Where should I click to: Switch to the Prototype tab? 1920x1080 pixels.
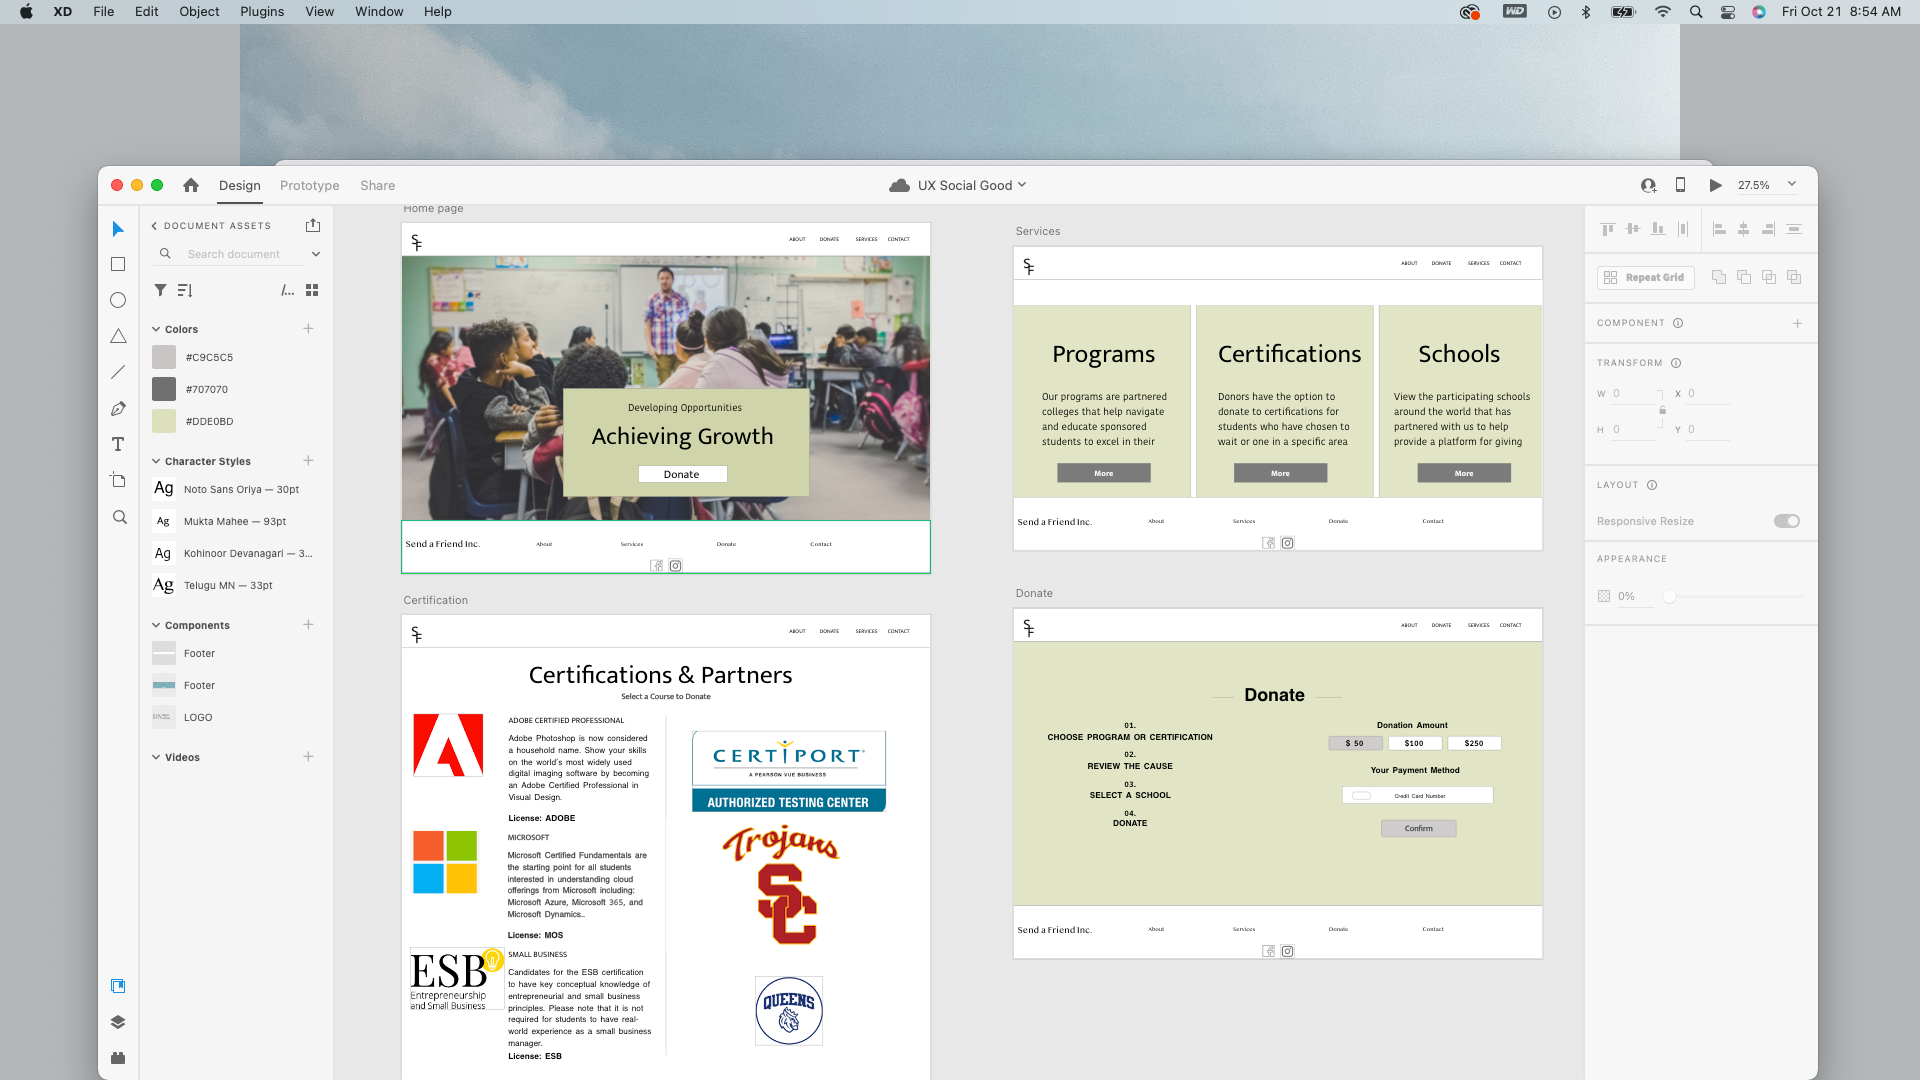309,185
